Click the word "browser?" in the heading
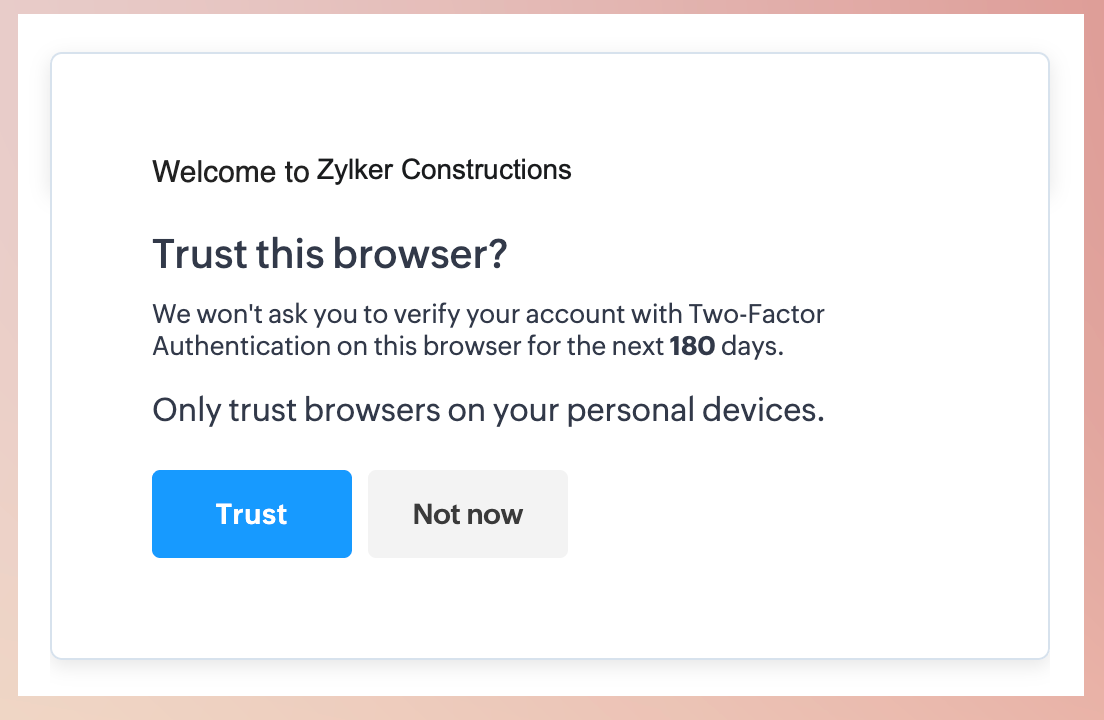1104x720 pixels. 420,255
